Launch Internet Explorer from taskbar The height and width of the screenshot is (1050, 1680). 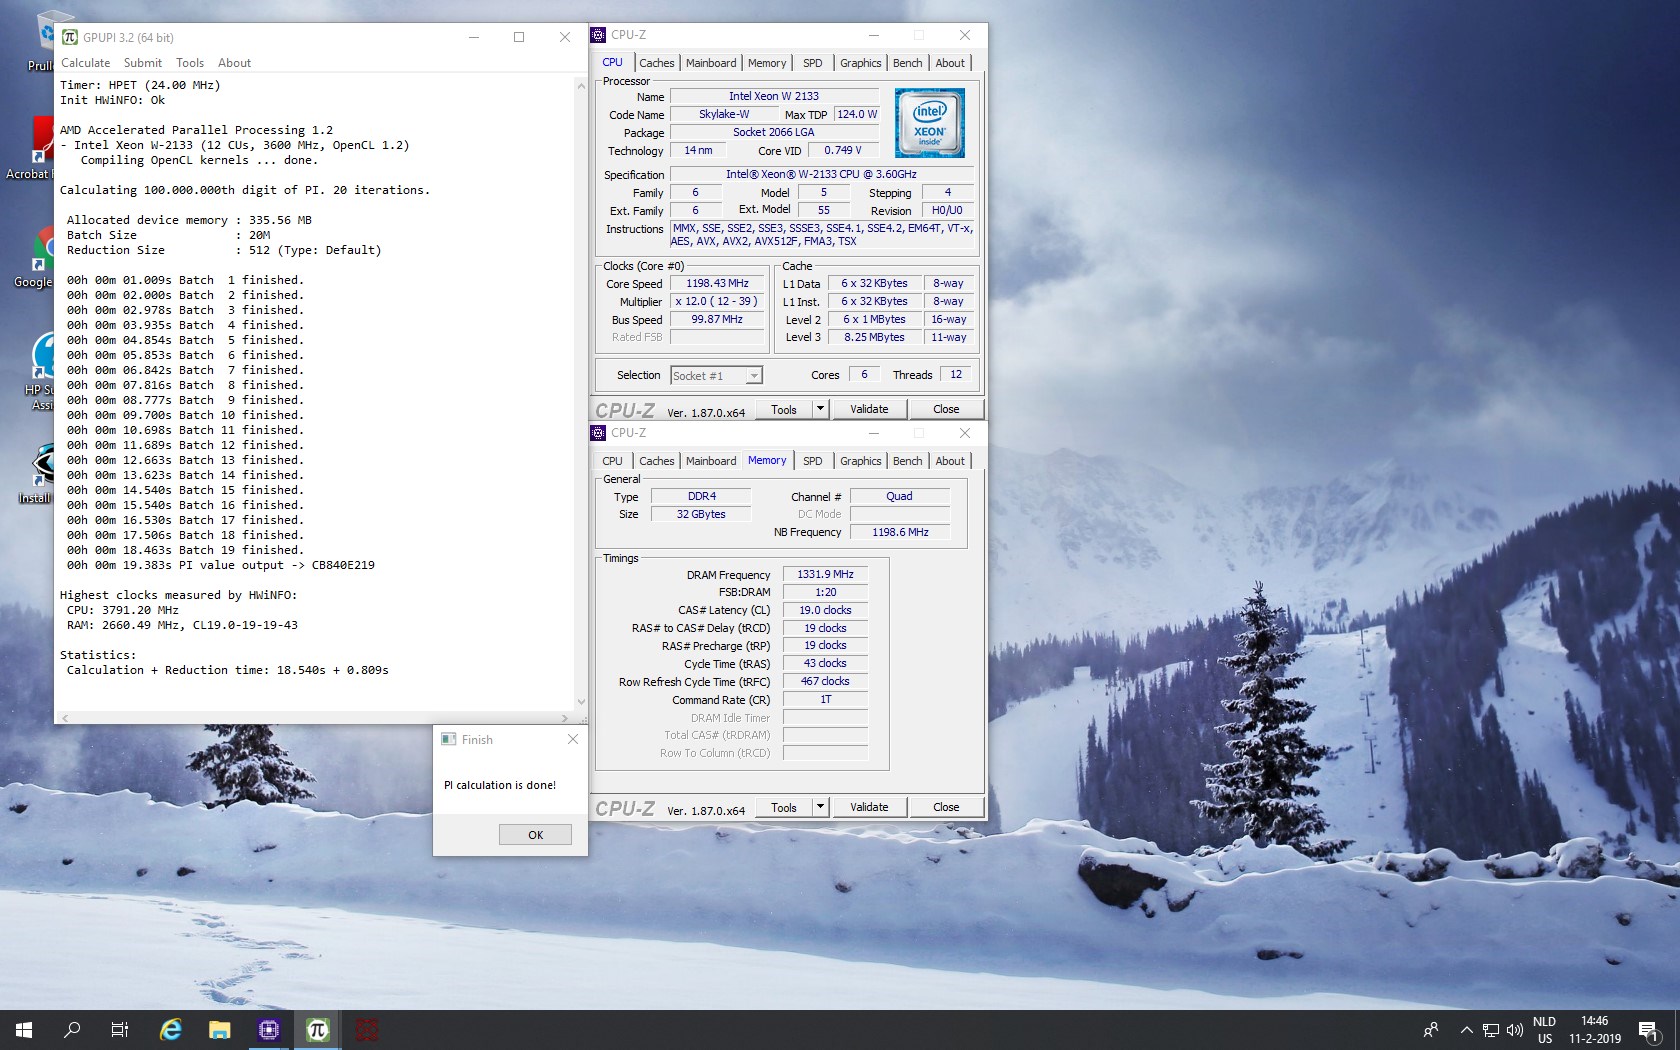pos(171,1029)
